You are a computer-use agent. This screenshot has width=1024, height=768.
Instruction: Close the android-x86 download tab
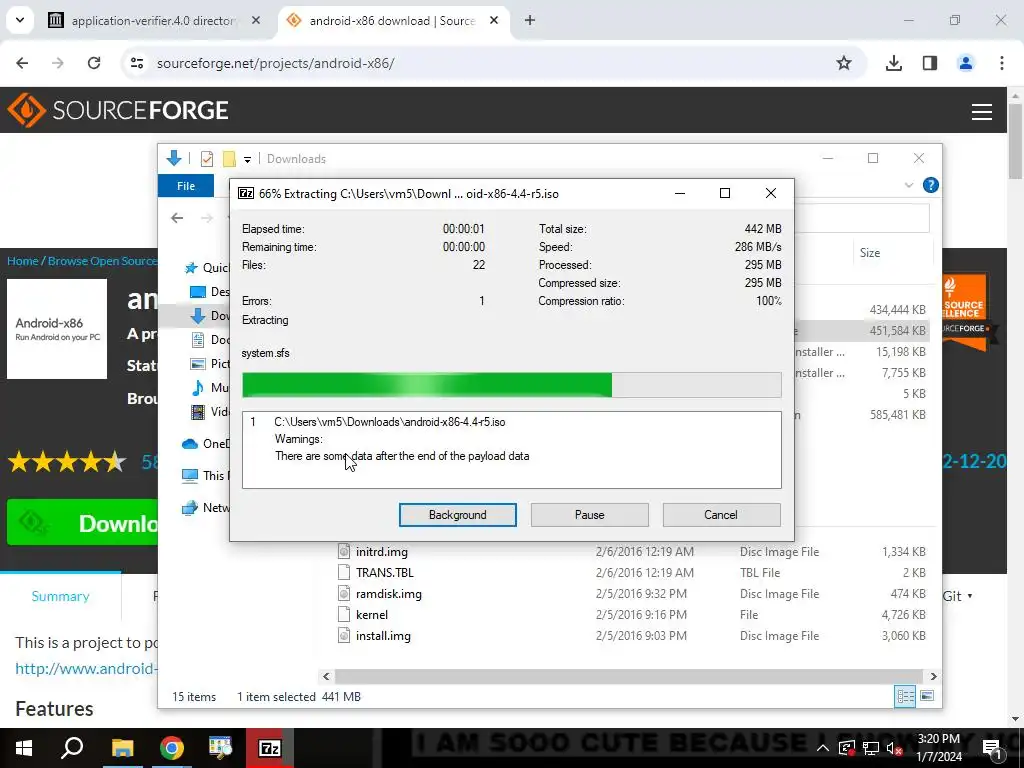pyautogui.click(x=494, y=20)
